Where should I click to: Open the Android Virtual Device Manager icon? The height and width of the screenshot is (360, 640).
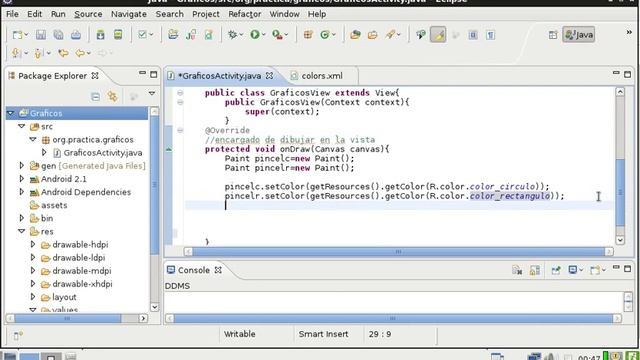(x=118, y=35)
